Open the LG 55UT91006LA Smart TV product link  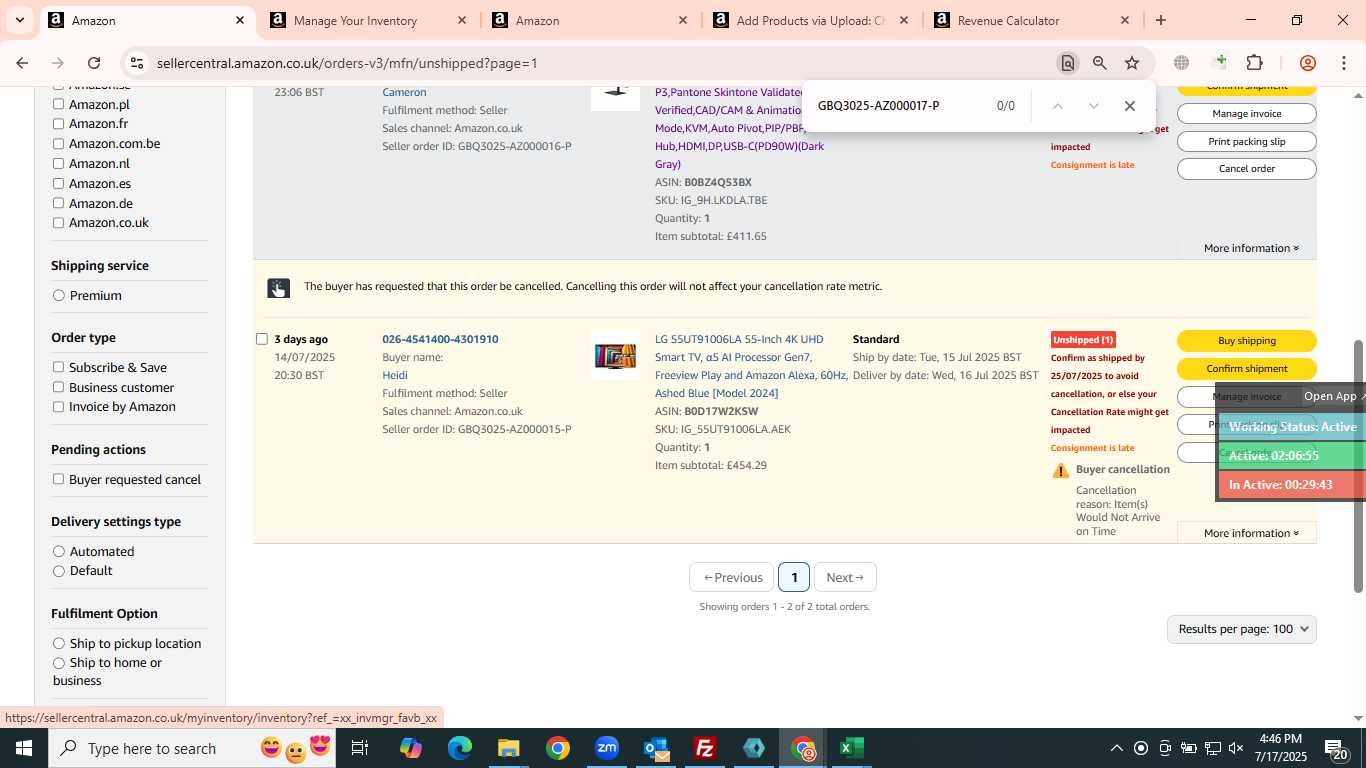click(x=751, y=366)
